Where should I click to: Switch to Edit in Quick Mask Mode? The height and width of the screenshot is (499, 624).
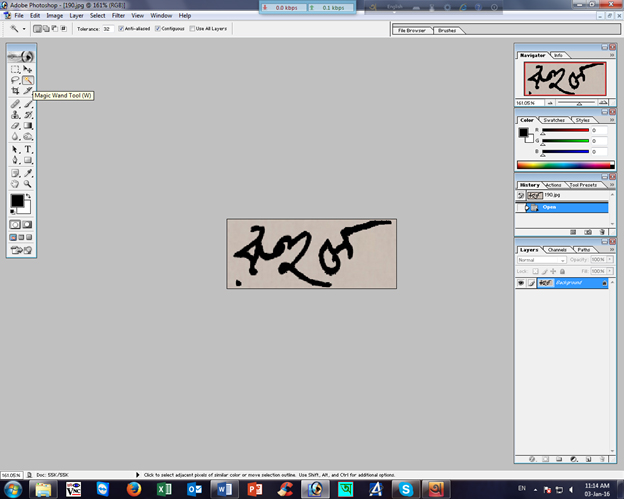click(27, 224)
